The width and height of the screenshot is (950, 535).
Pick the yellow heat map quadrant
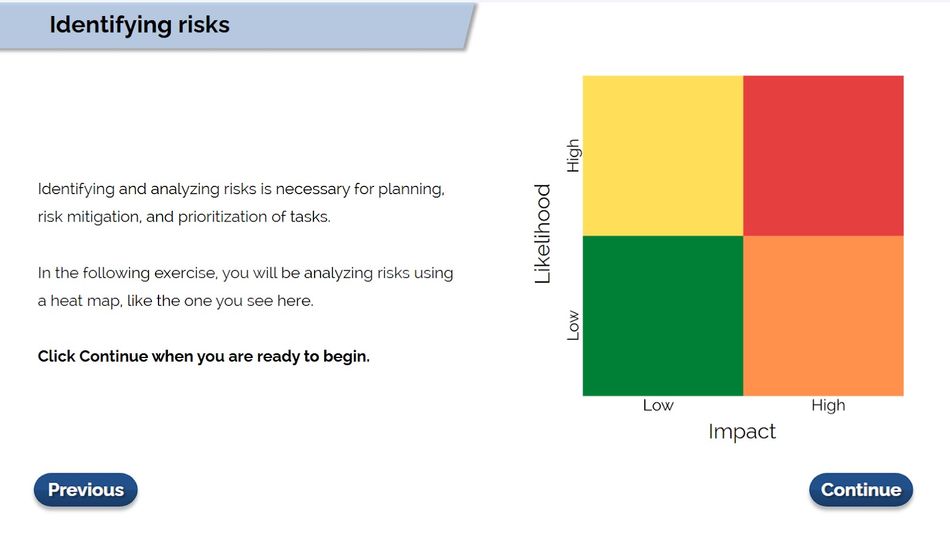pos(663,156)
